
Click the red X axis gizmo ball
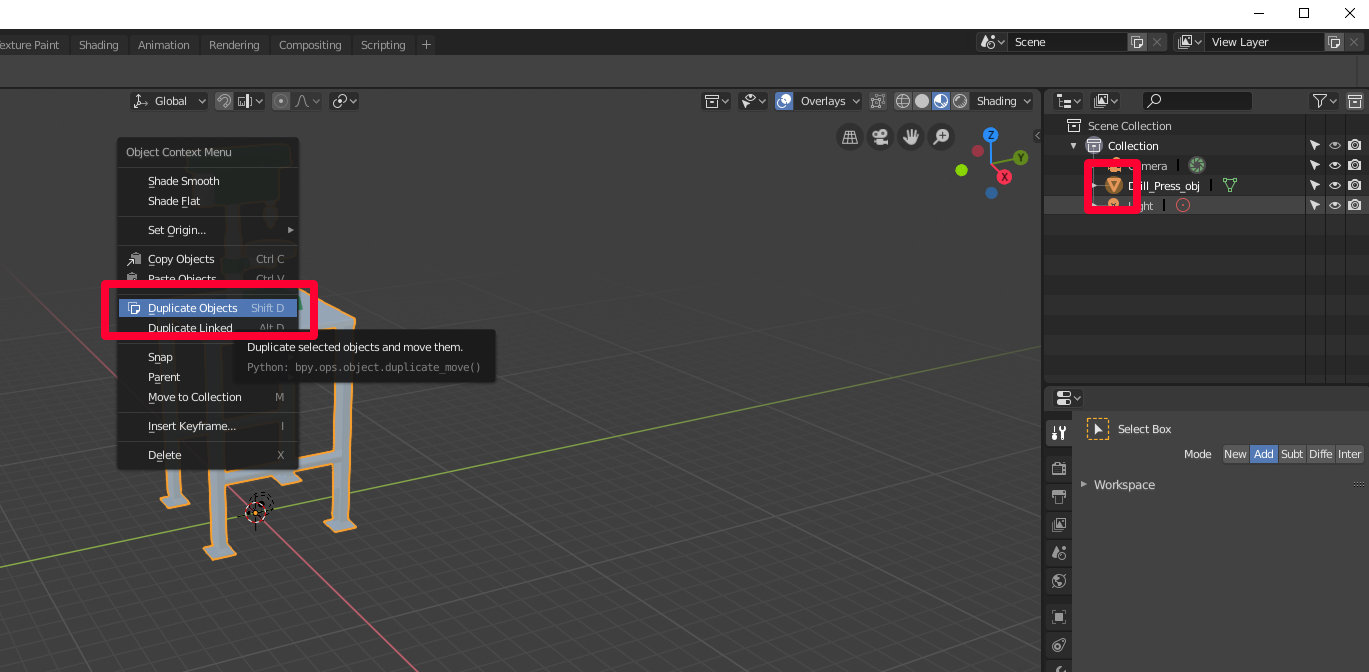coord(1004,177)
